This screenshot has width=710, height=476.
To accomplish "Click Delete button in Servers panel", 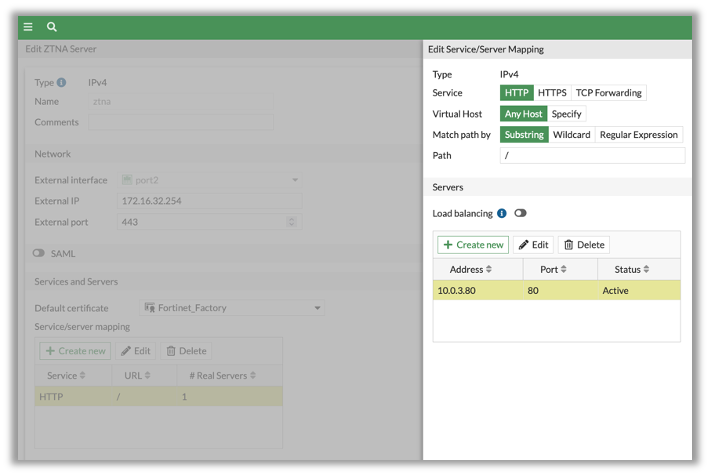I will coord(584,245).
